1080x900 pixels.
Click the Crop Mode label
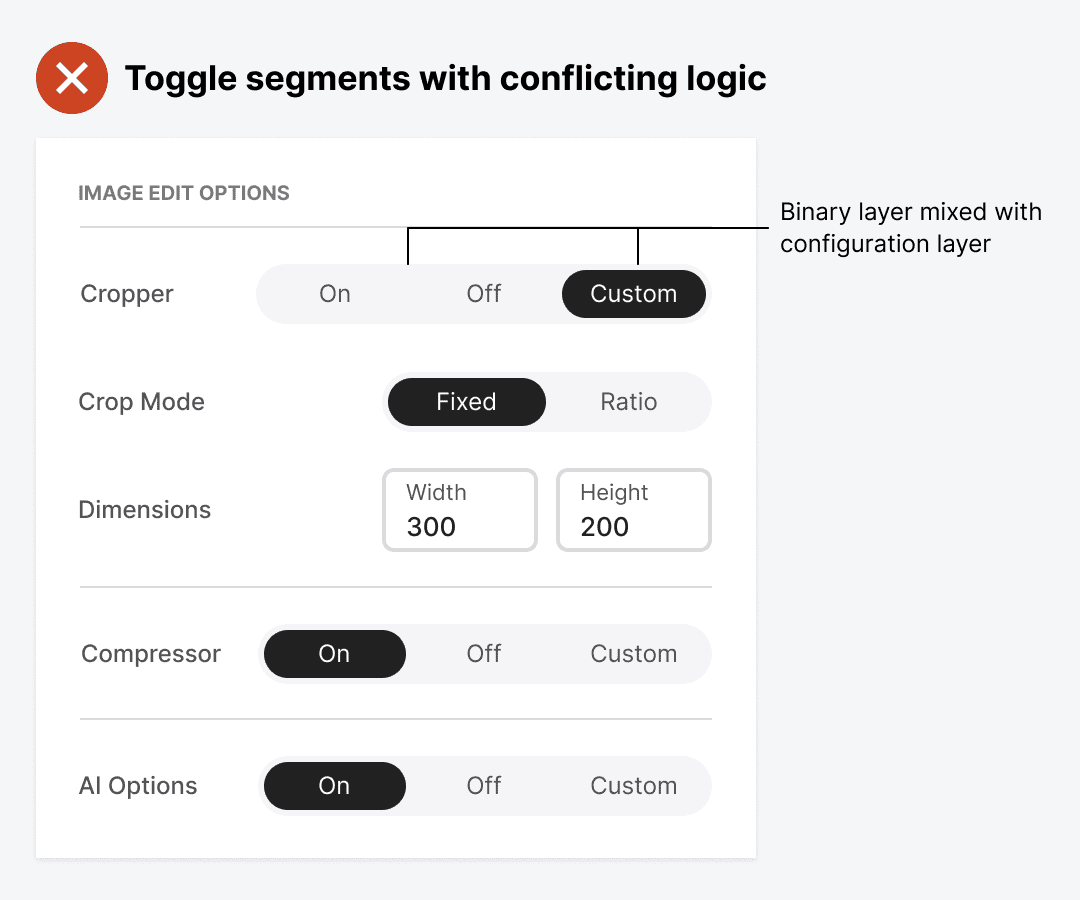click(142, 402)
